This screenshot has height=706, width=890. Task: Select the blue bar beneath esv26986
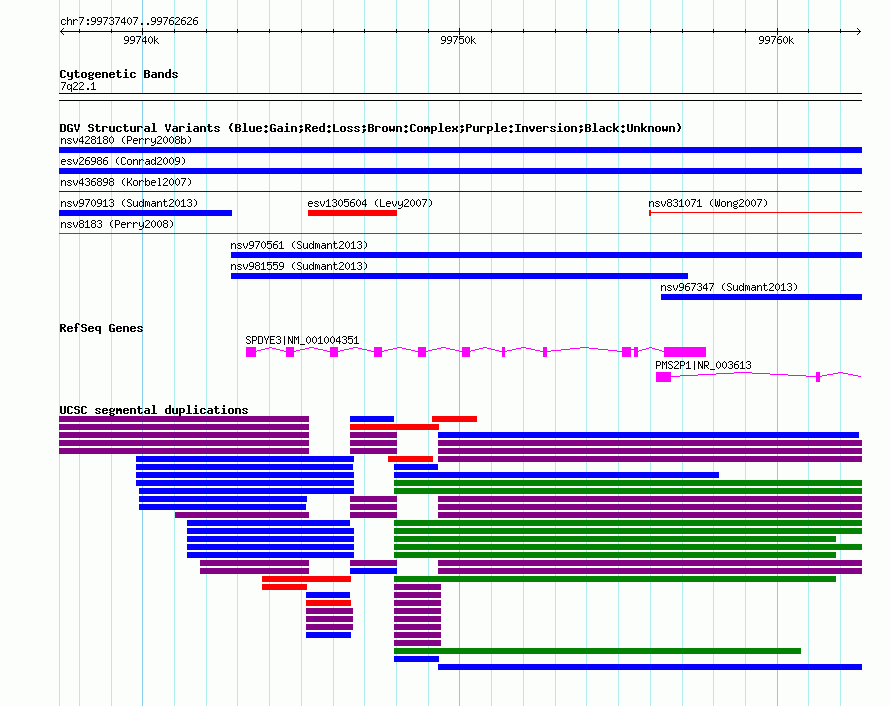tap(460, 171)
